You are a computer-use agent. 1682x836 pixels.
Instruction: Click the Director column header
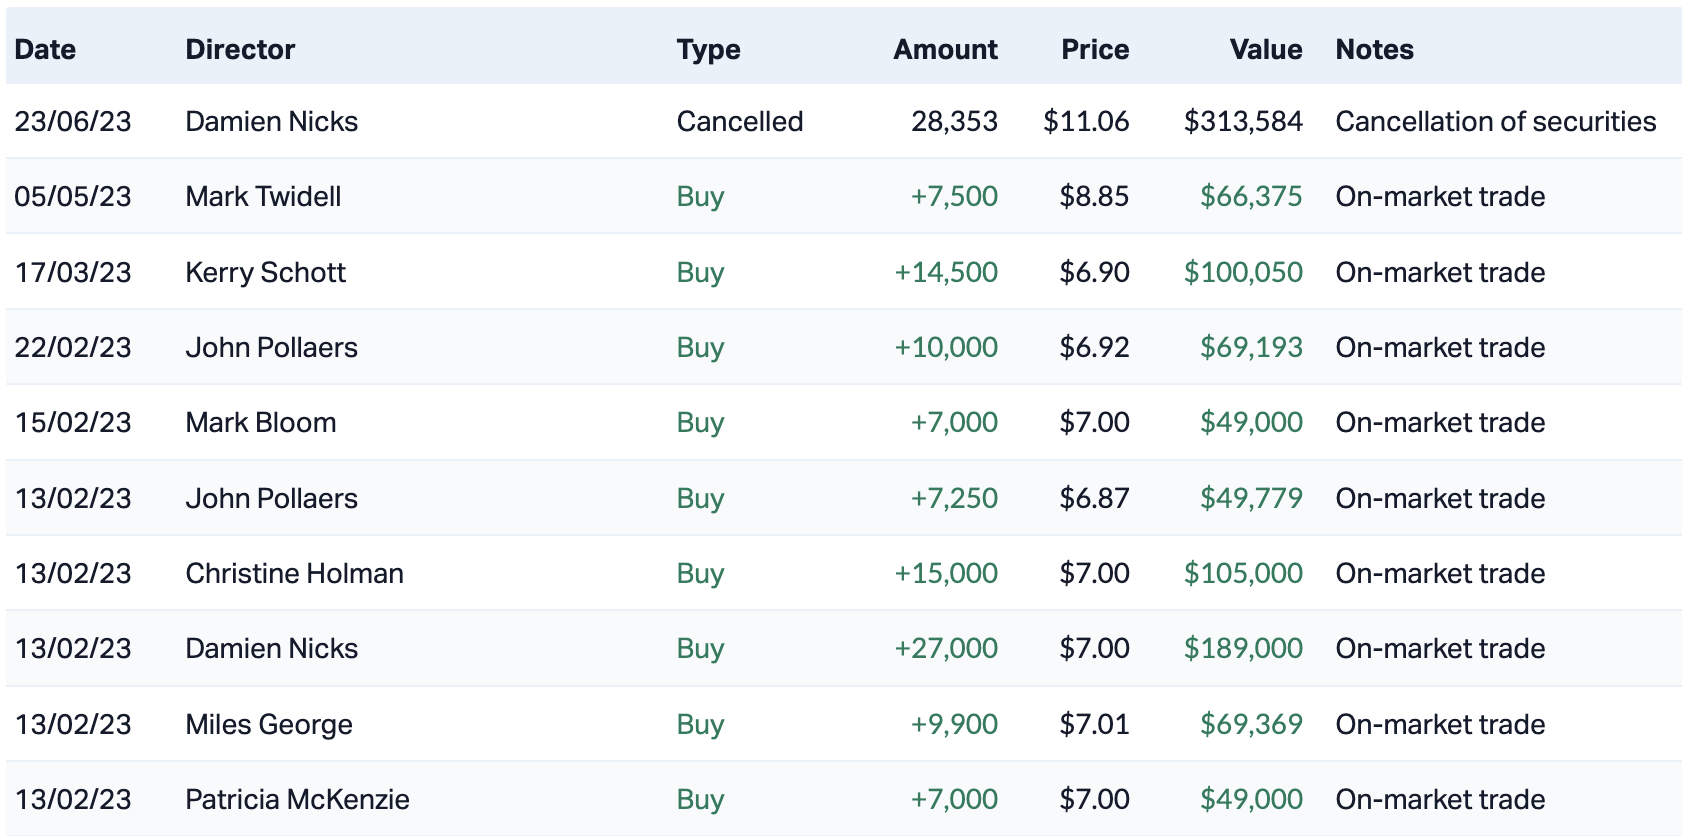(x=240, y=49)
